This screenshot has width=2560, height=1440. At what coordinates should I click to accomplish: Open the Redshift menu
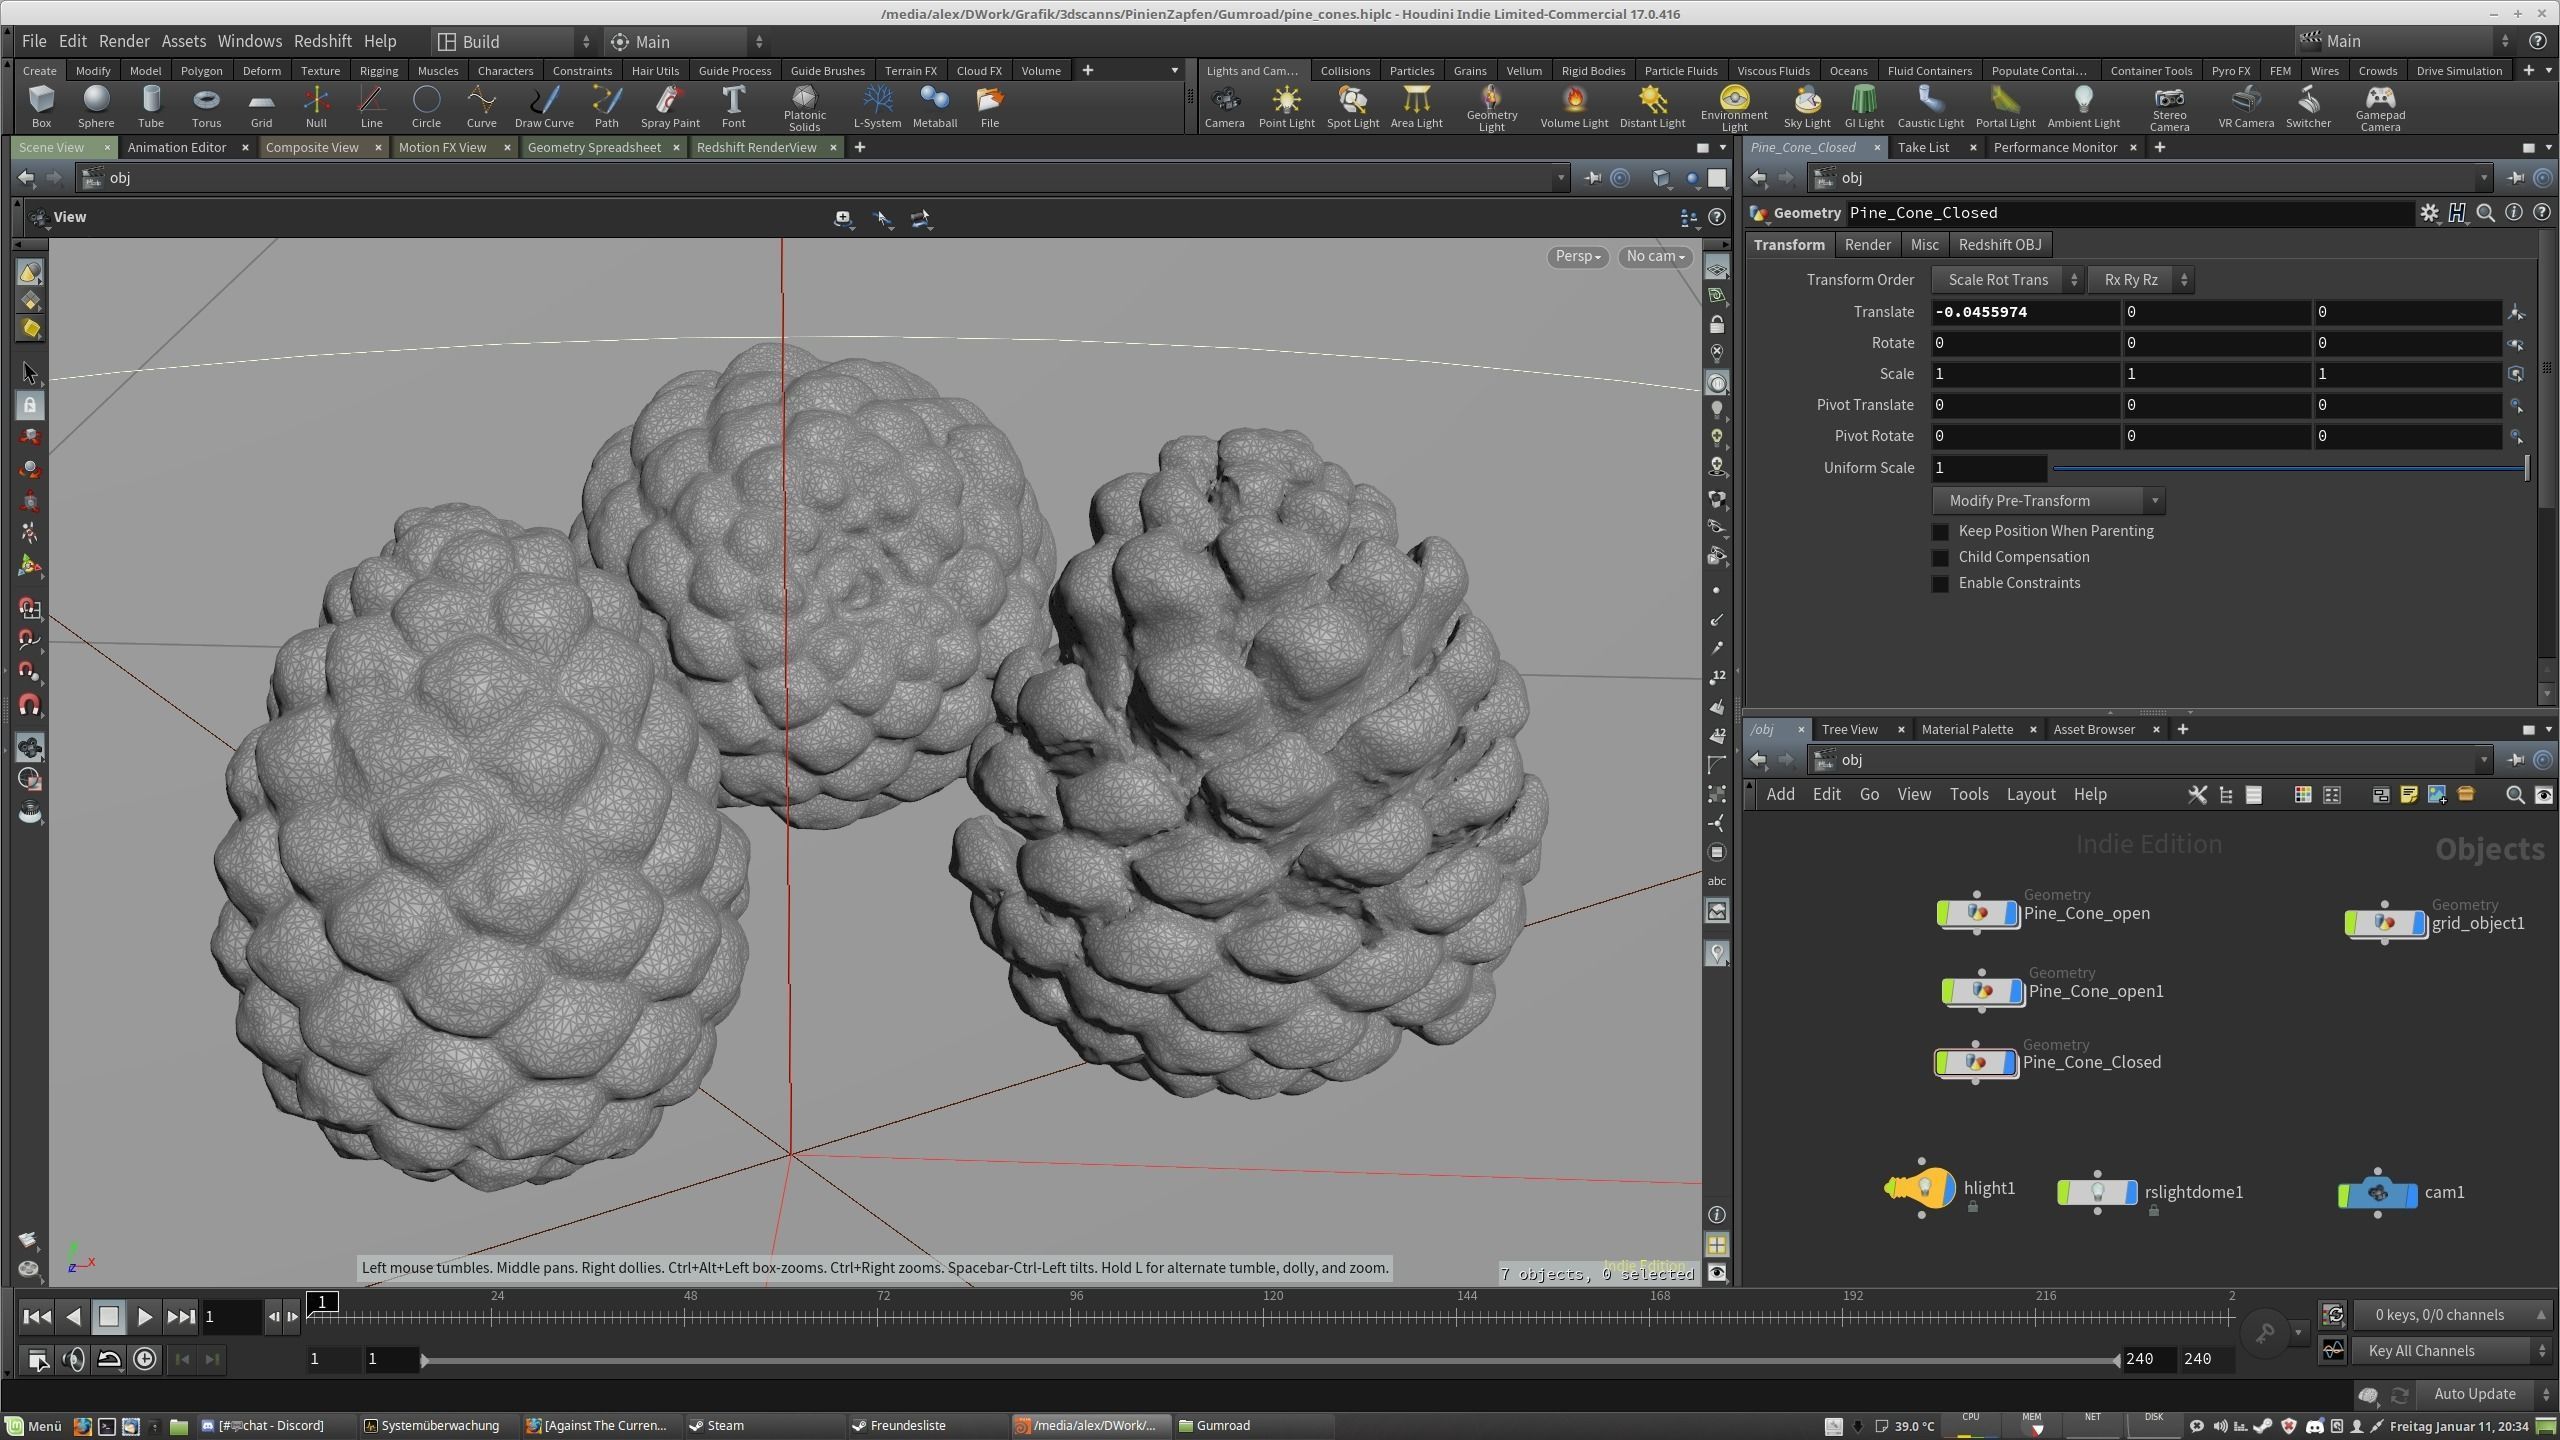pos(322,41)
